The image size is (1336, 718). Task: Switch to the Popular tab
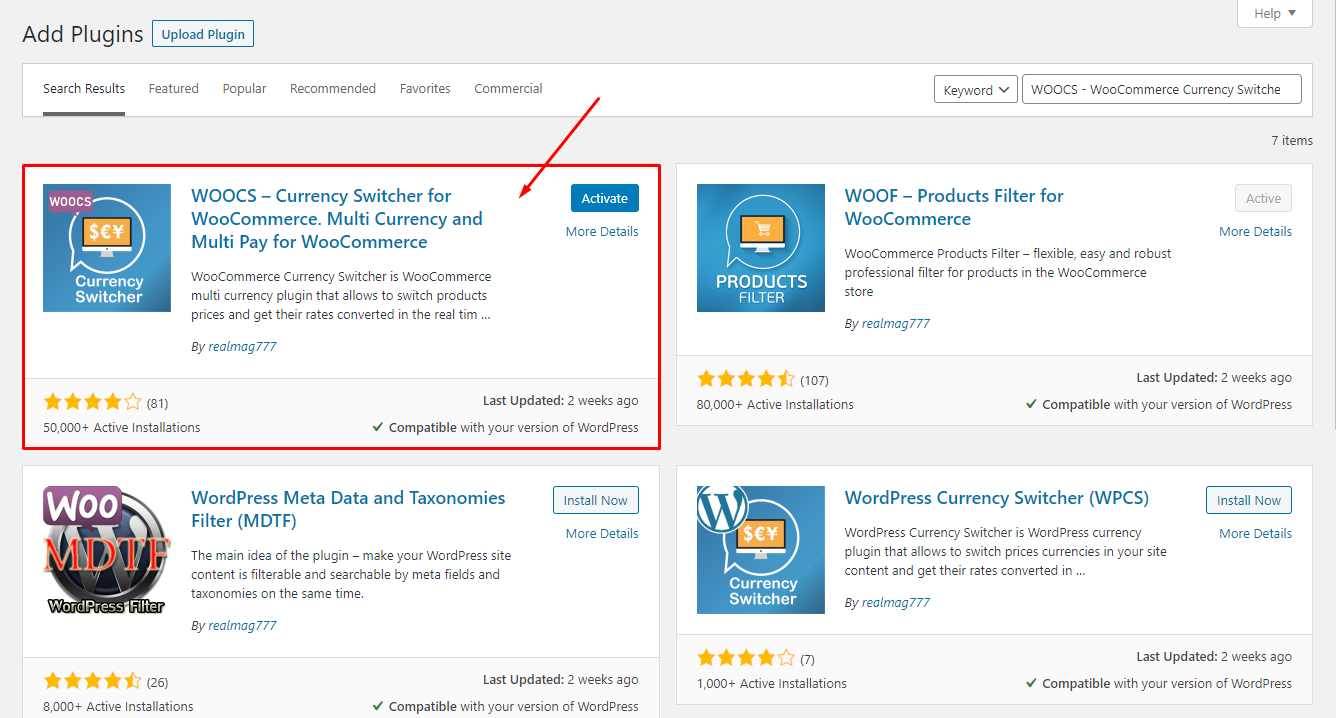point(245,89)
